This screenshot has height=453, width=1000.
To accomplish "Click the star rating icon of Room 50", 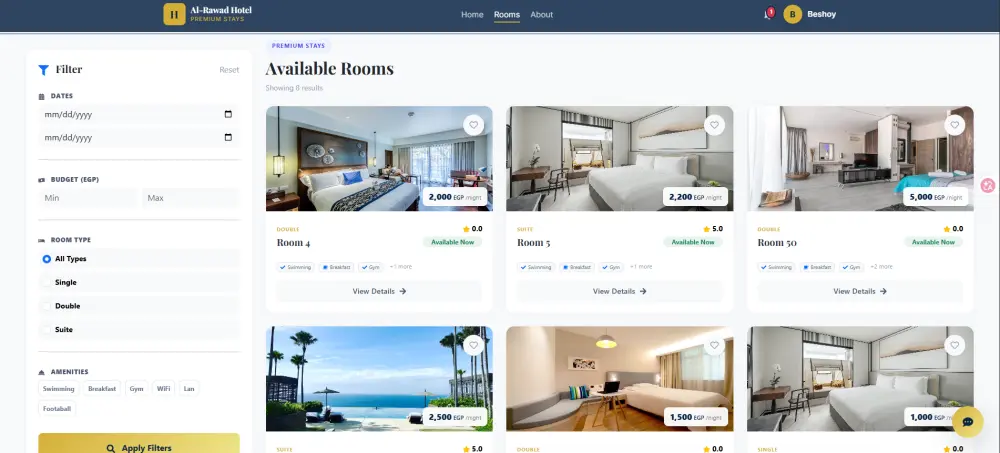I will (946, 229).
